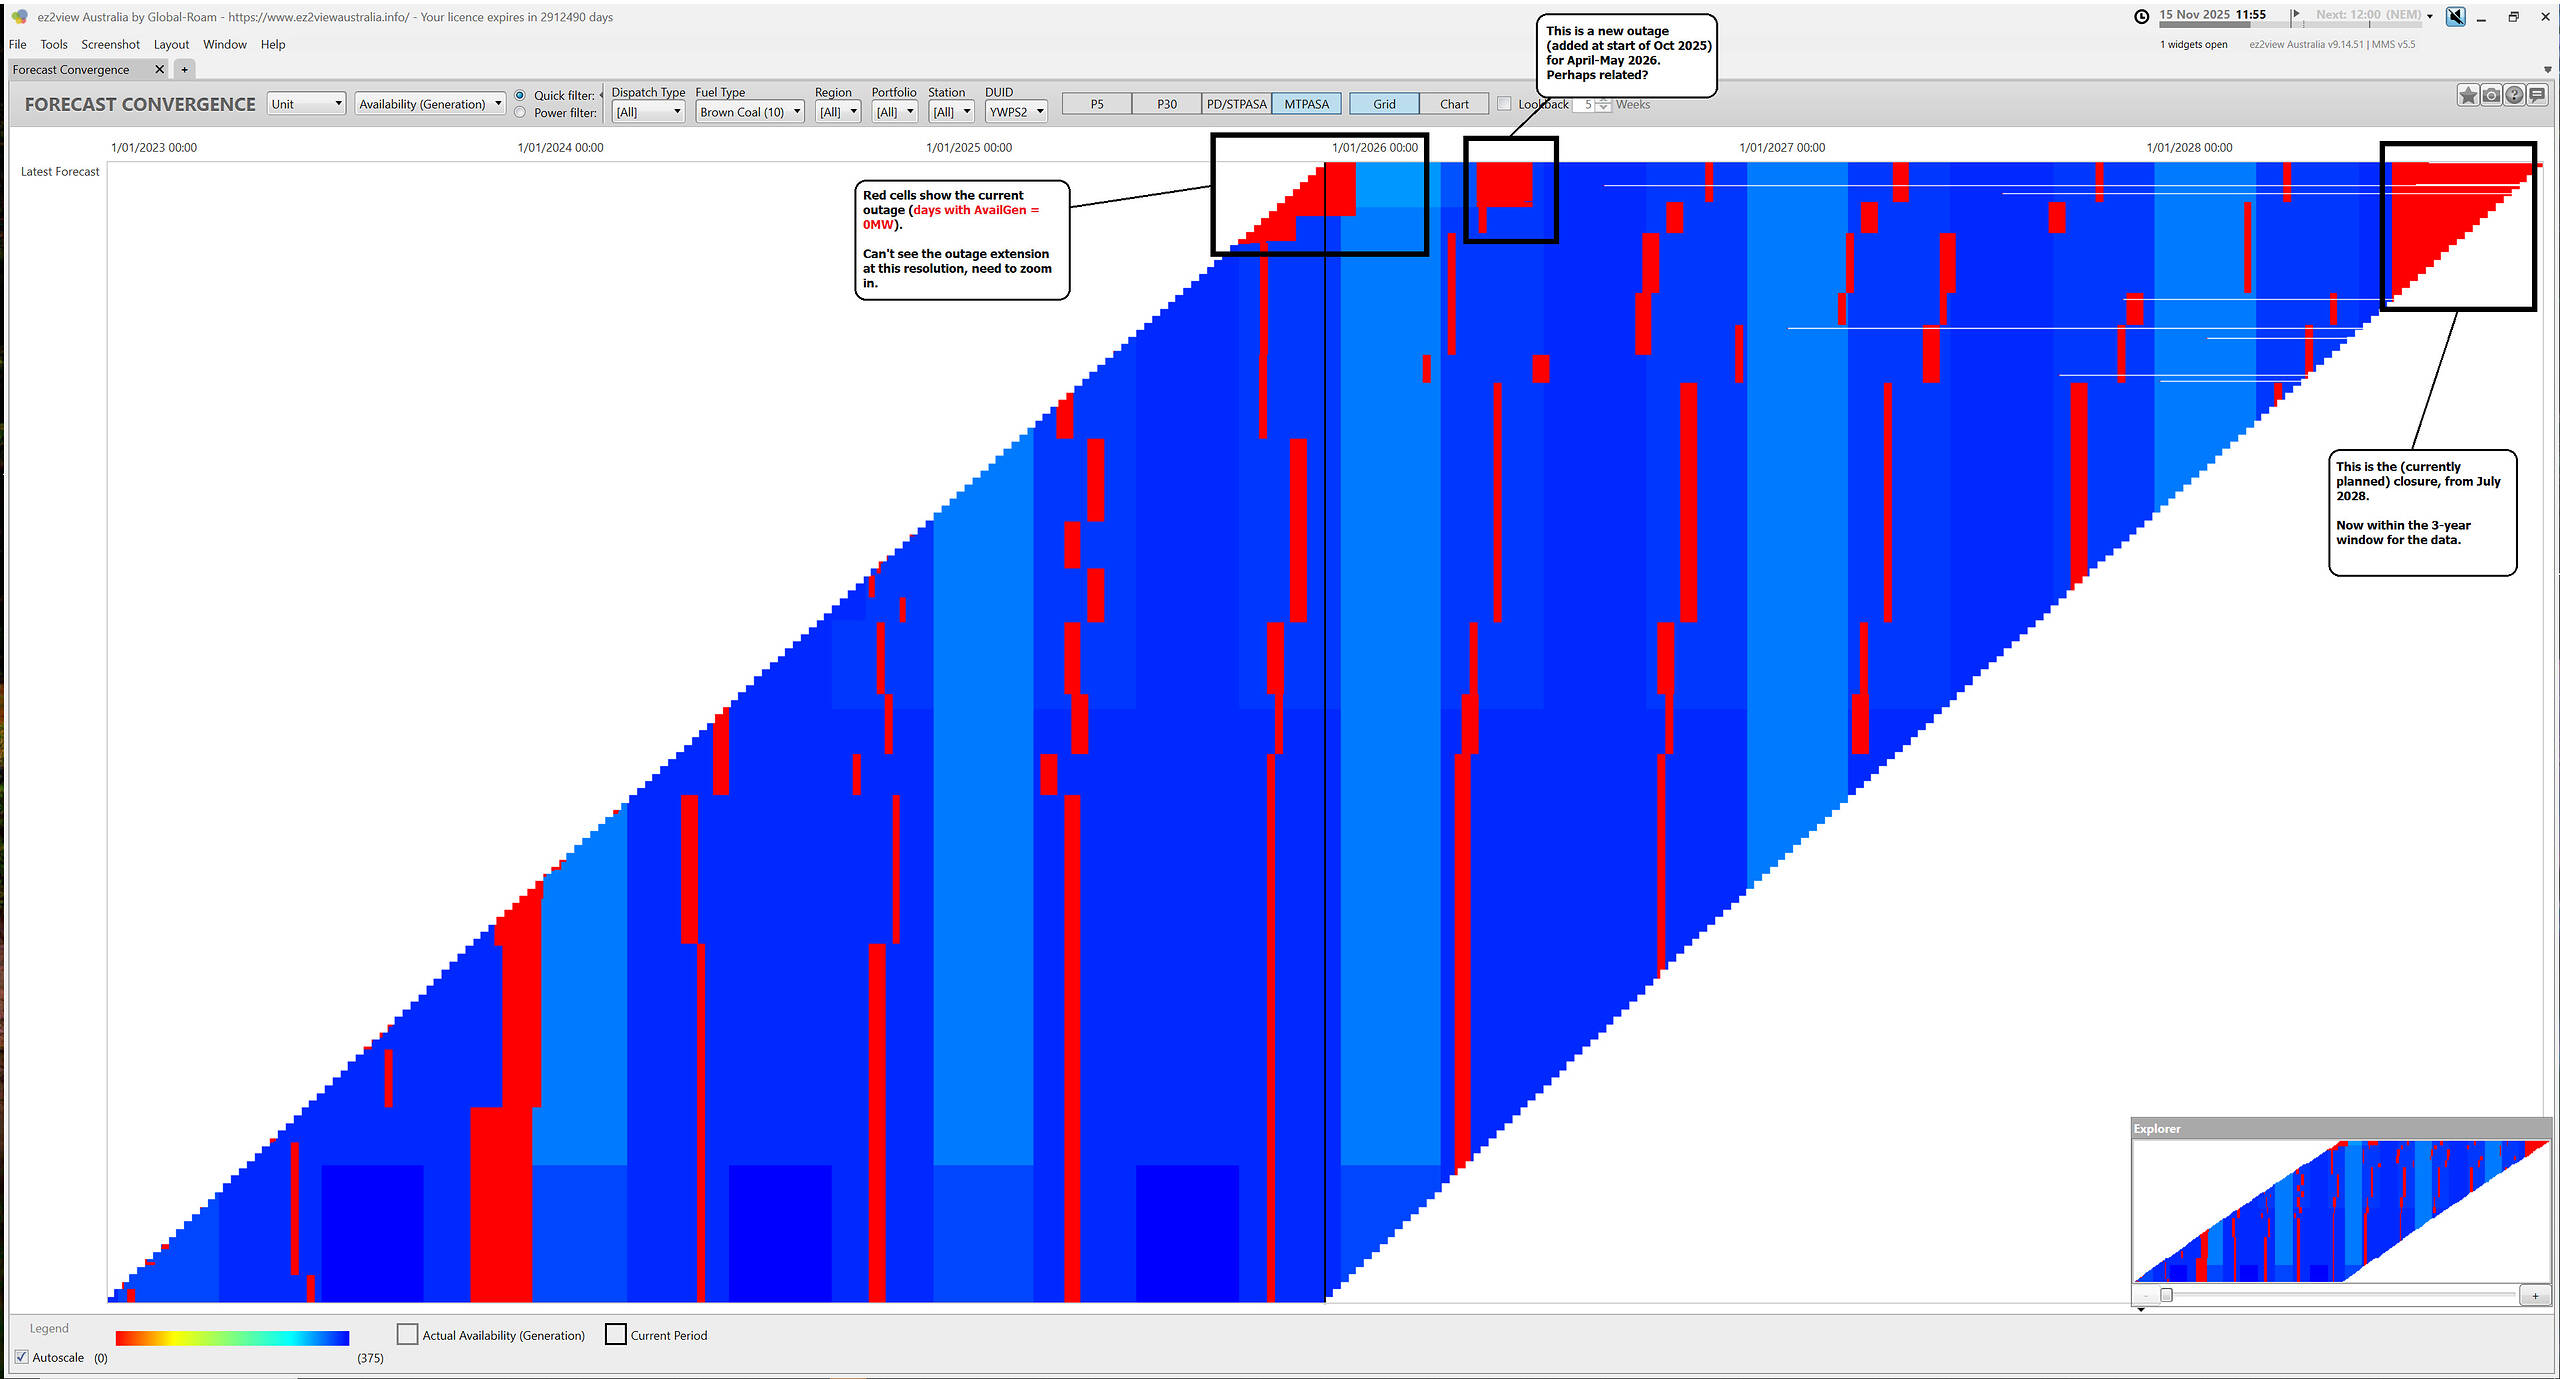Open the question mark help icon

pos(2514,95)
